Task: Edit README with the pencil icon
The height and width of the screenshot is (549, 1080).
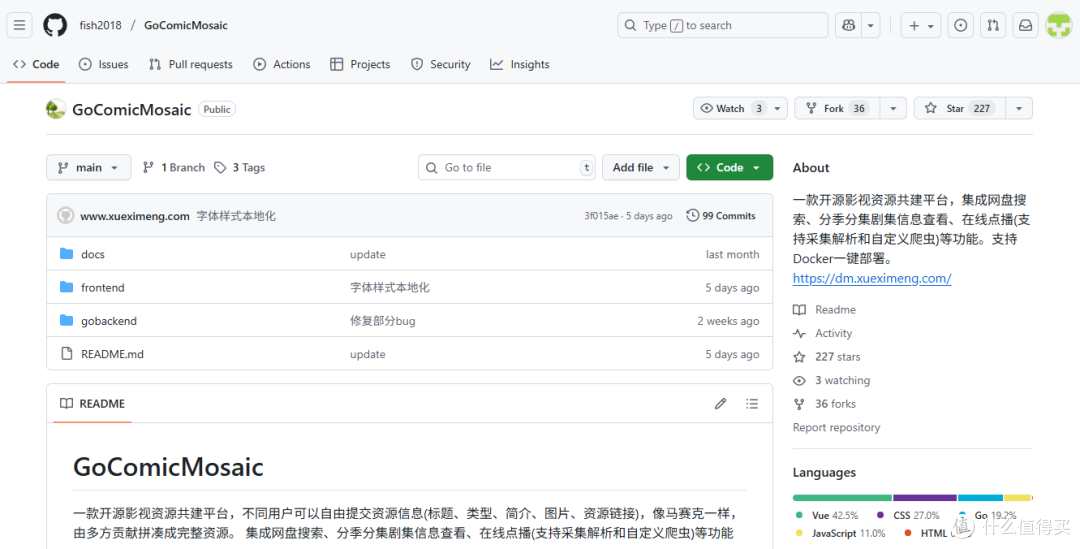Action: [x=720, y=404]
